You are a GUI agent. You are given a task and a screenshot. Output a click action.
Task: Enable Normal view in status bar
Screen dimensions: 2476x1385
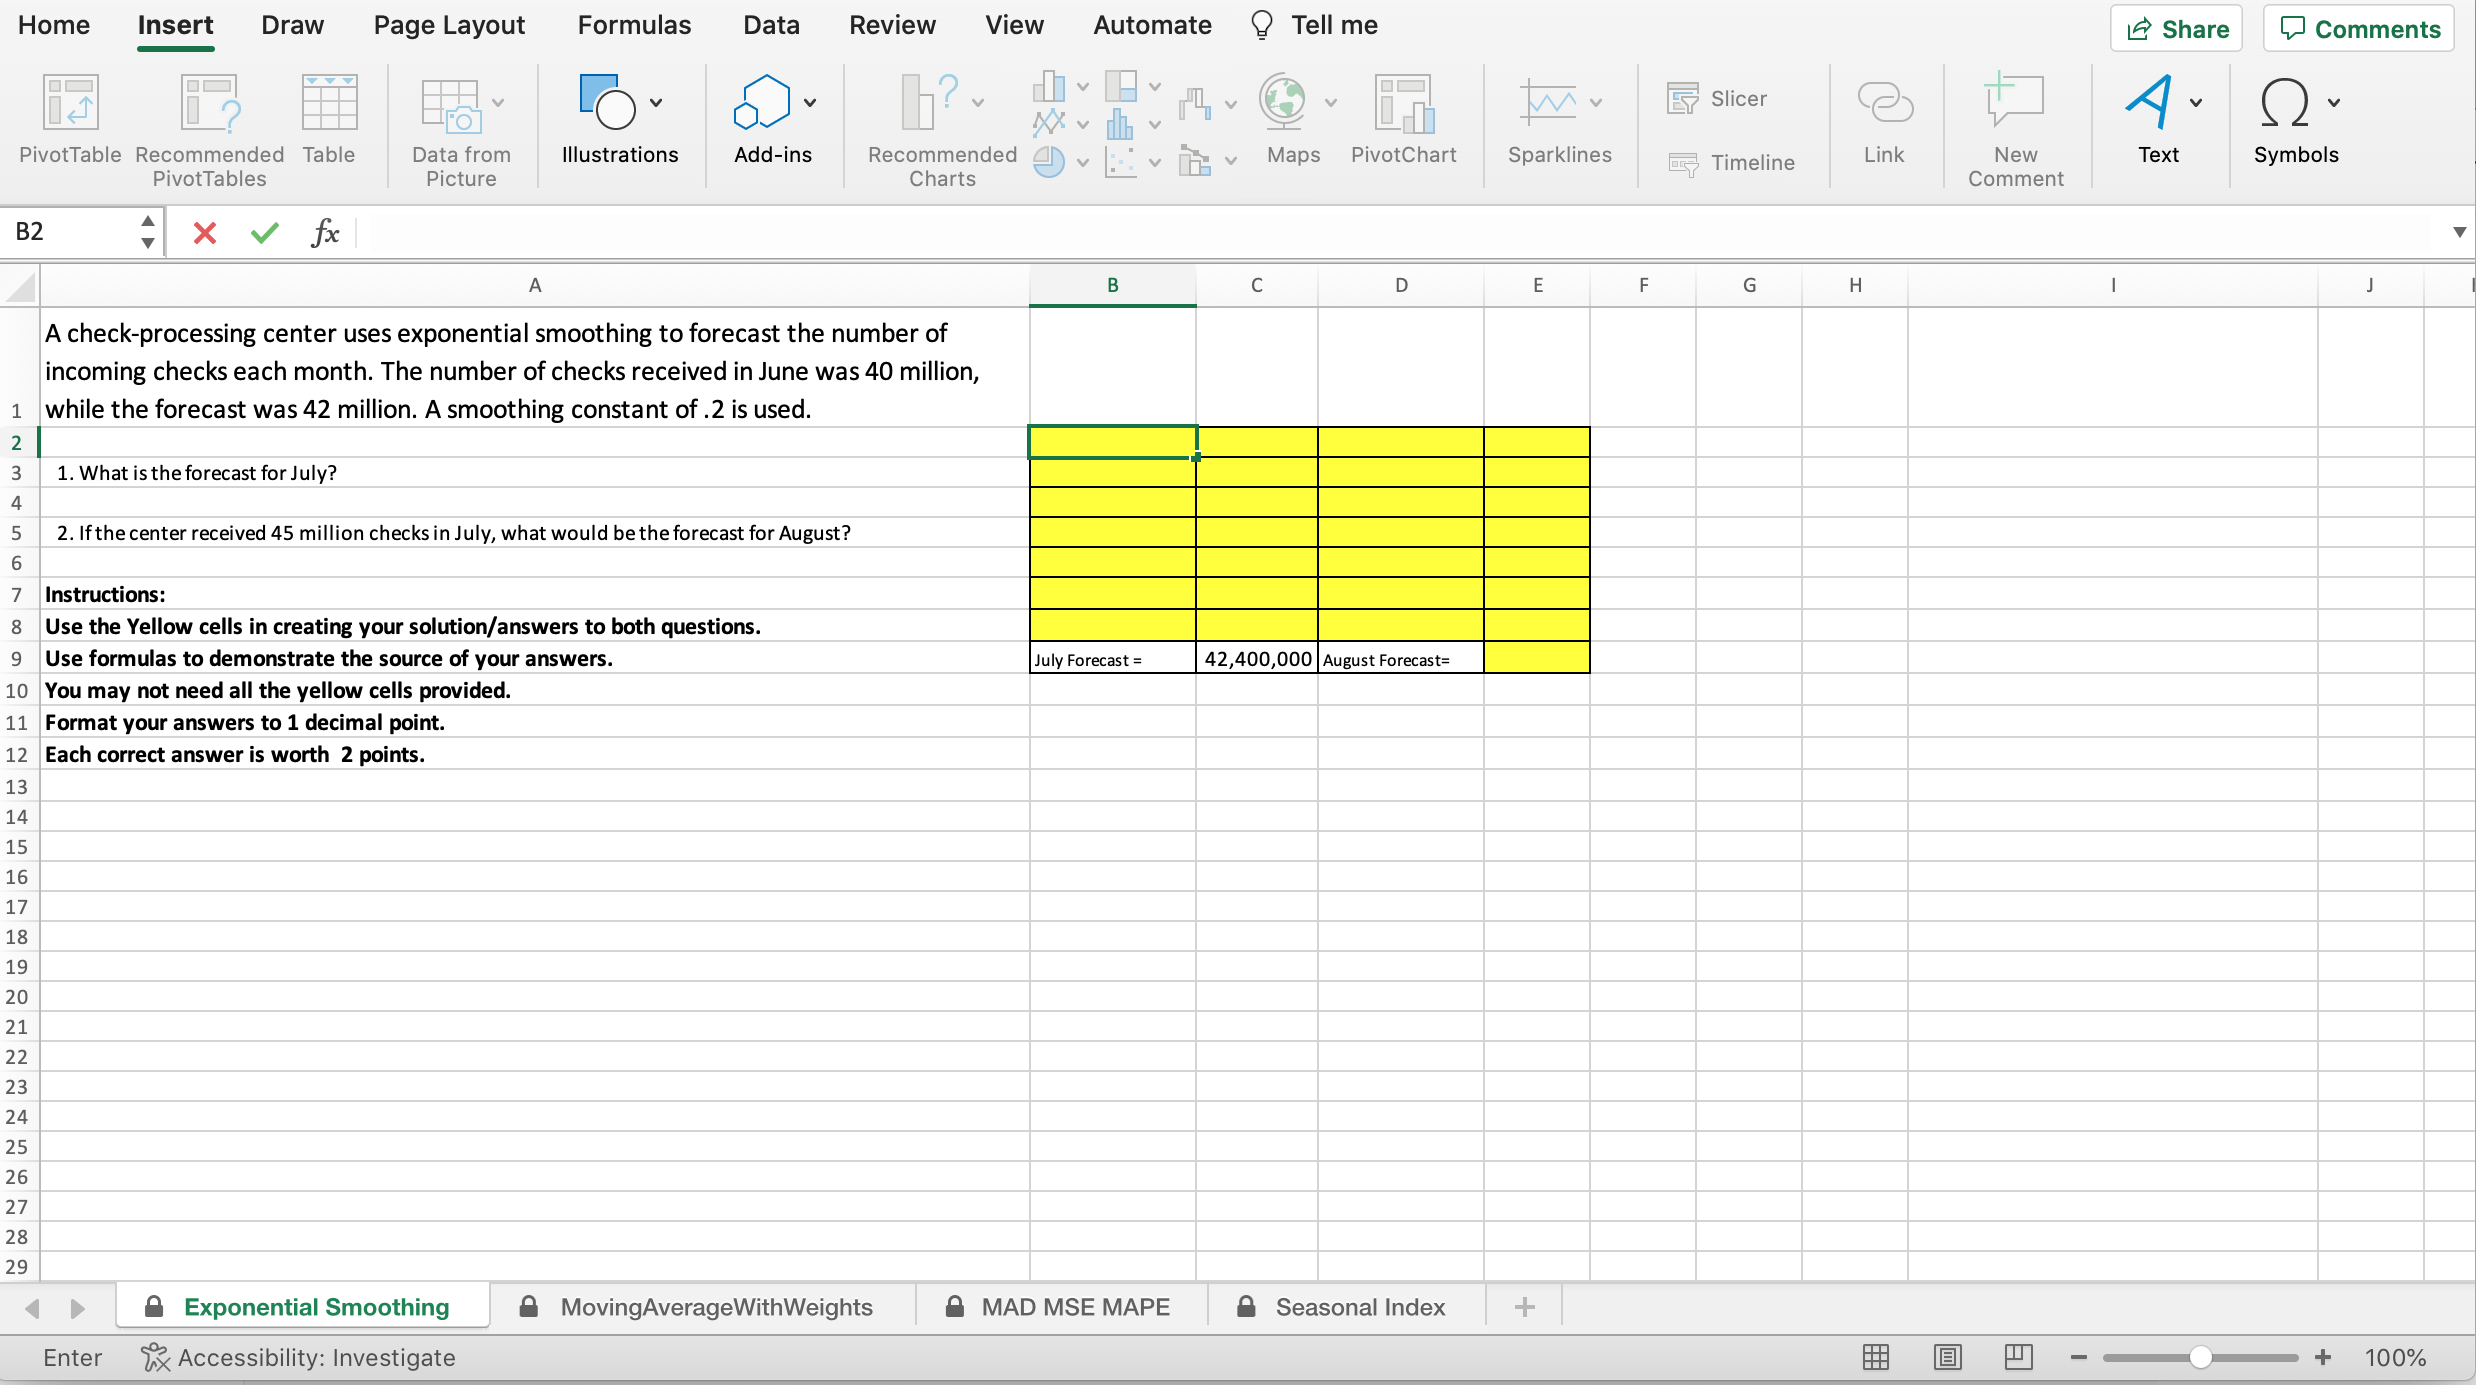(1875, 1357)
